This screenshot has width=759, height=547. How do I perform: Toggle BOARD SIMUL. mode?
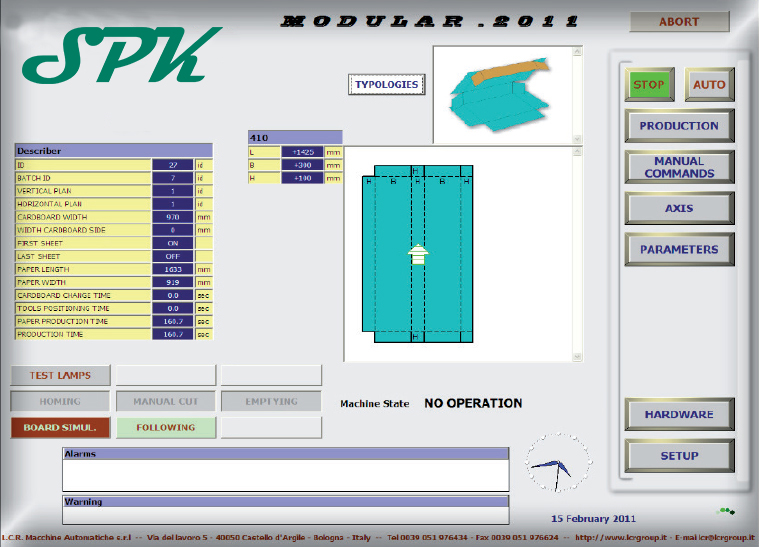(61, 428)
